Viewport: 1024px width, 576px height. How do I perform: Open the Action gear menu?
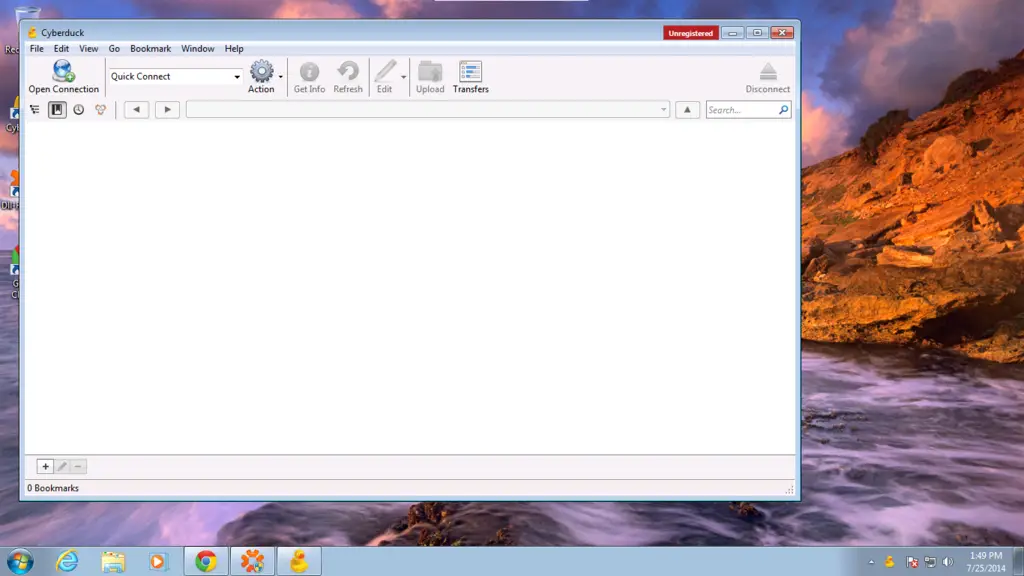pyautogui.click(x=261, y=77)
